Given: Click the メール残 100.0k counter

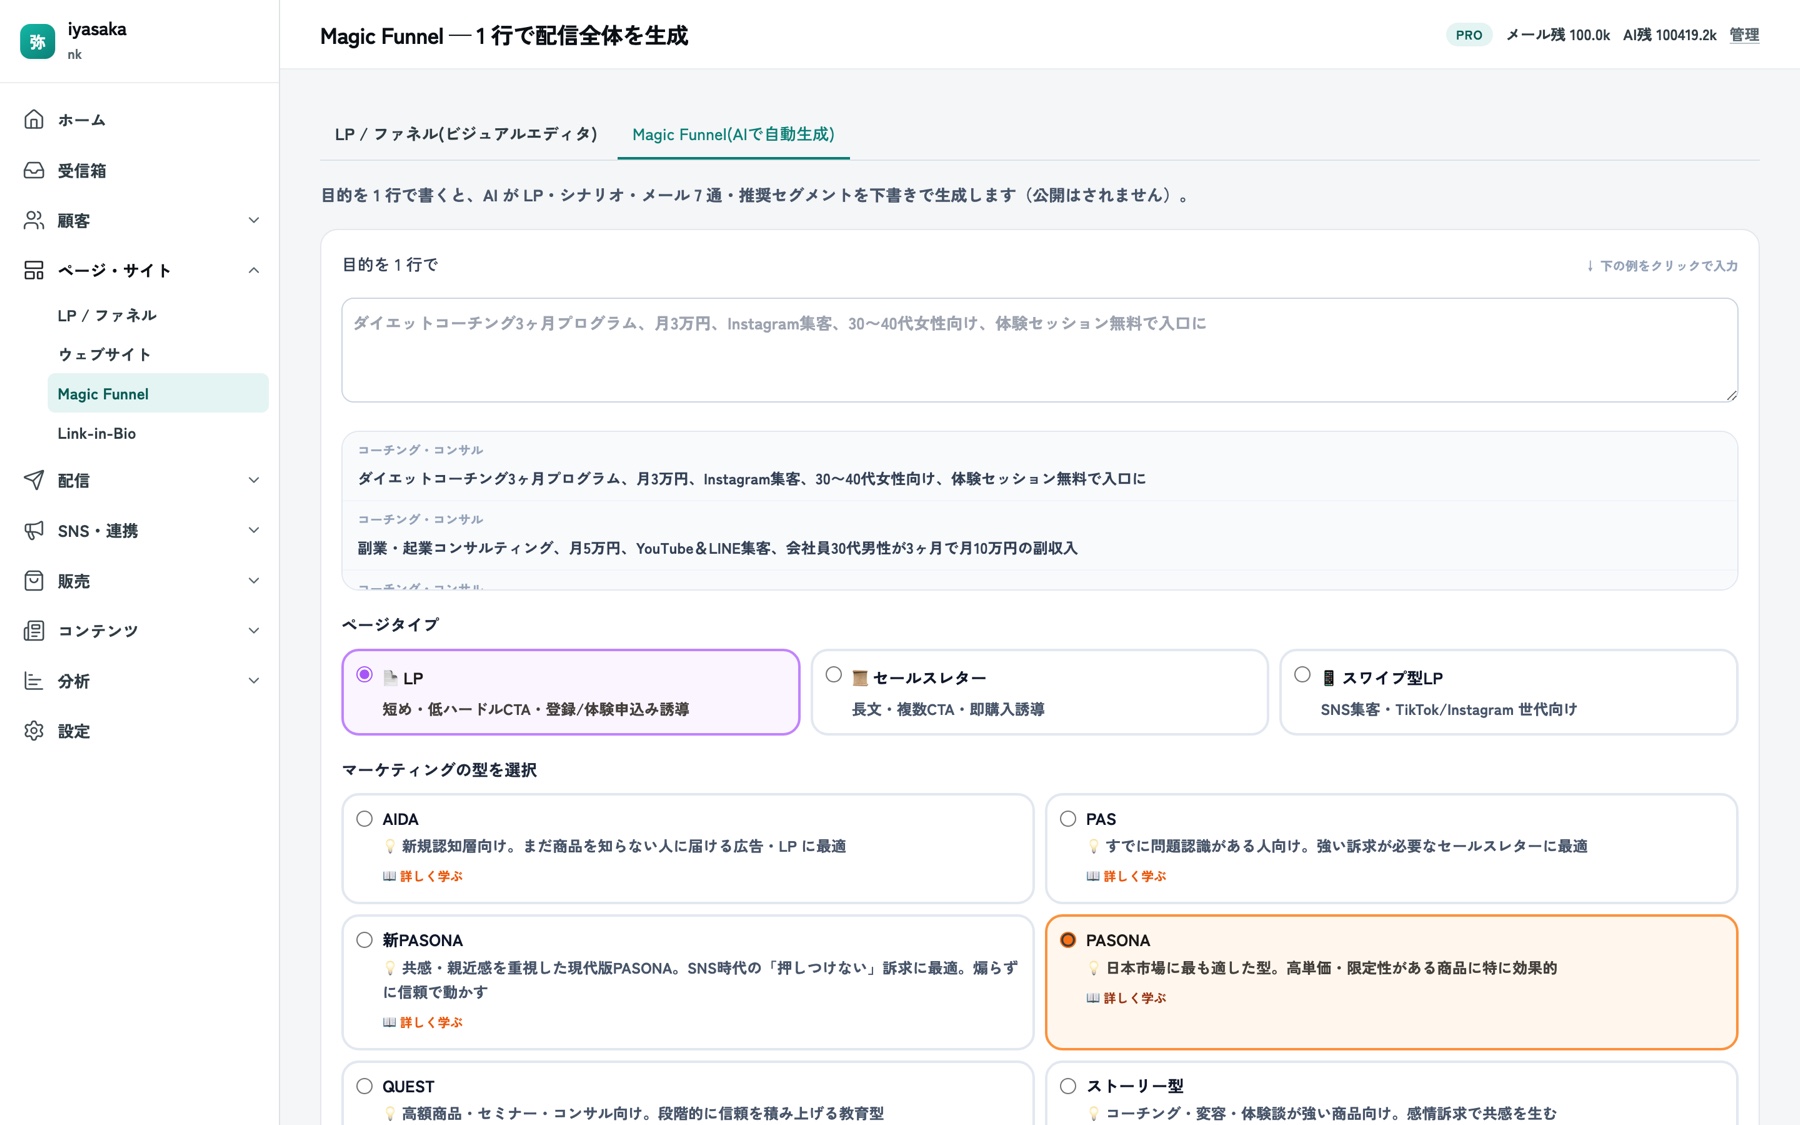Looking at the screenshot, I should pos(1558,35).
